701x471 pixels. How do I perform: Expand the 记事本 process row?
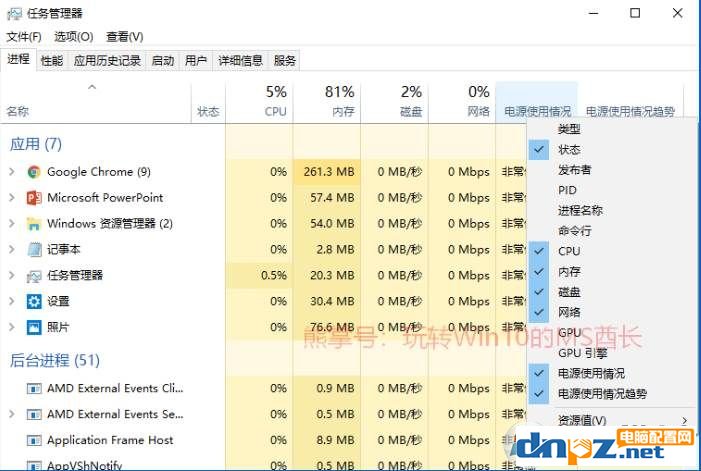tap(12, 250)
